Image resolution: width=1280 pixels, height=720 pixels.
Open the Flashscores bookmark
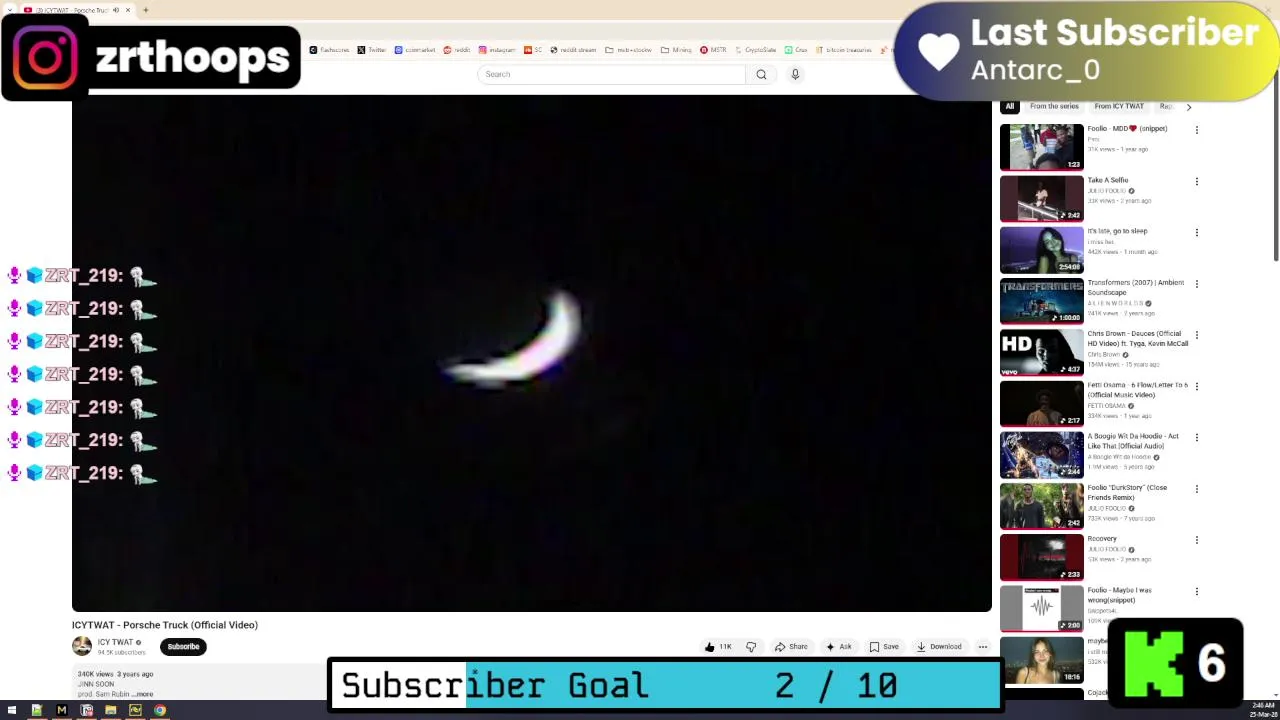329,50
